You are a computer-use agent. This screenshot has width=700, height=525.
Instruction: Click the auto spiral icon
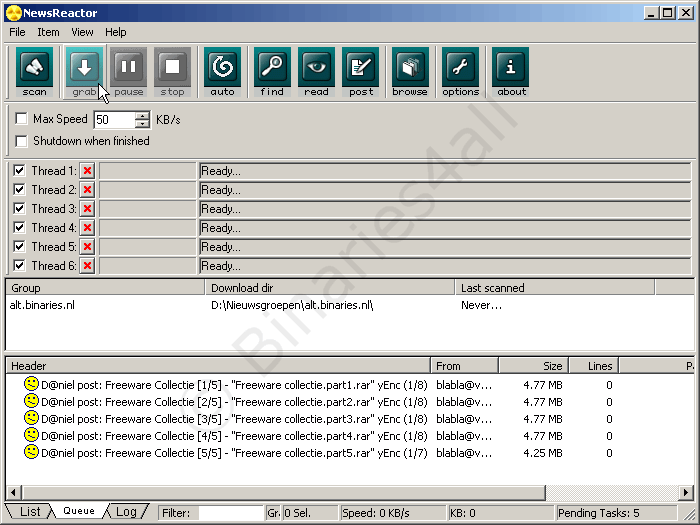click(222, 71)
